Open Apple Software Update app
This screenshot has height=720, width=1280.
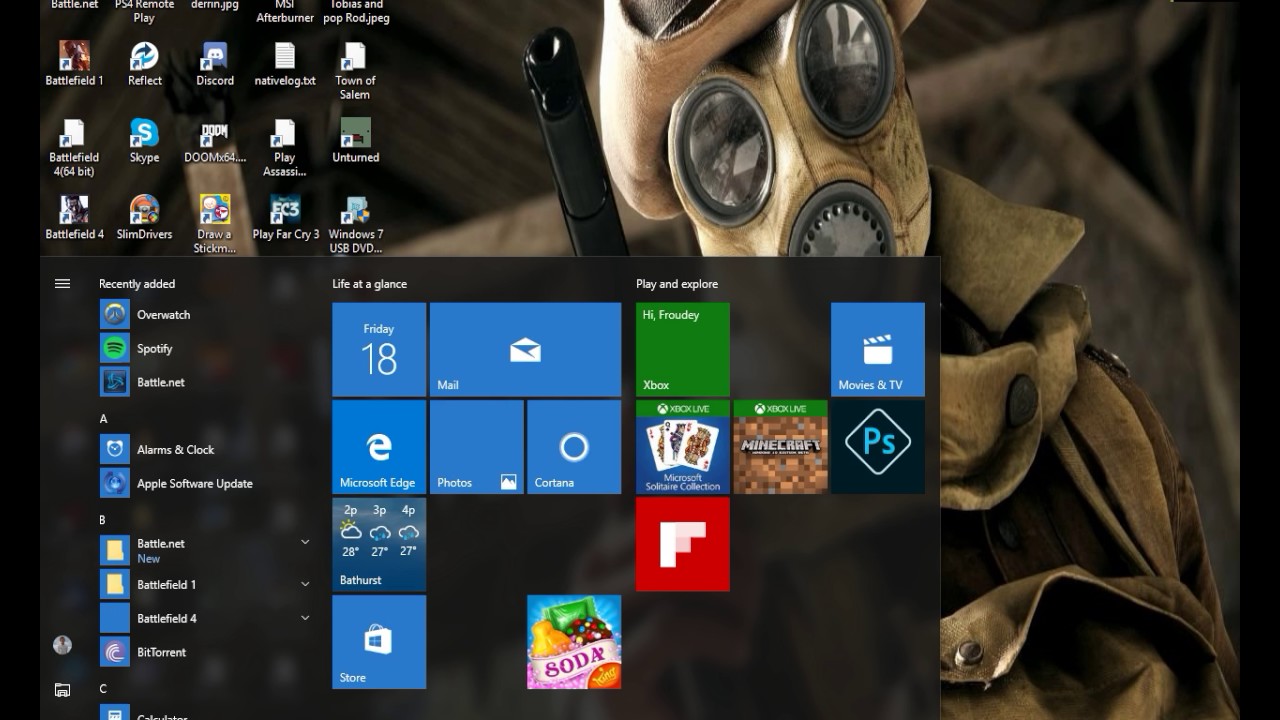(205, 483)
